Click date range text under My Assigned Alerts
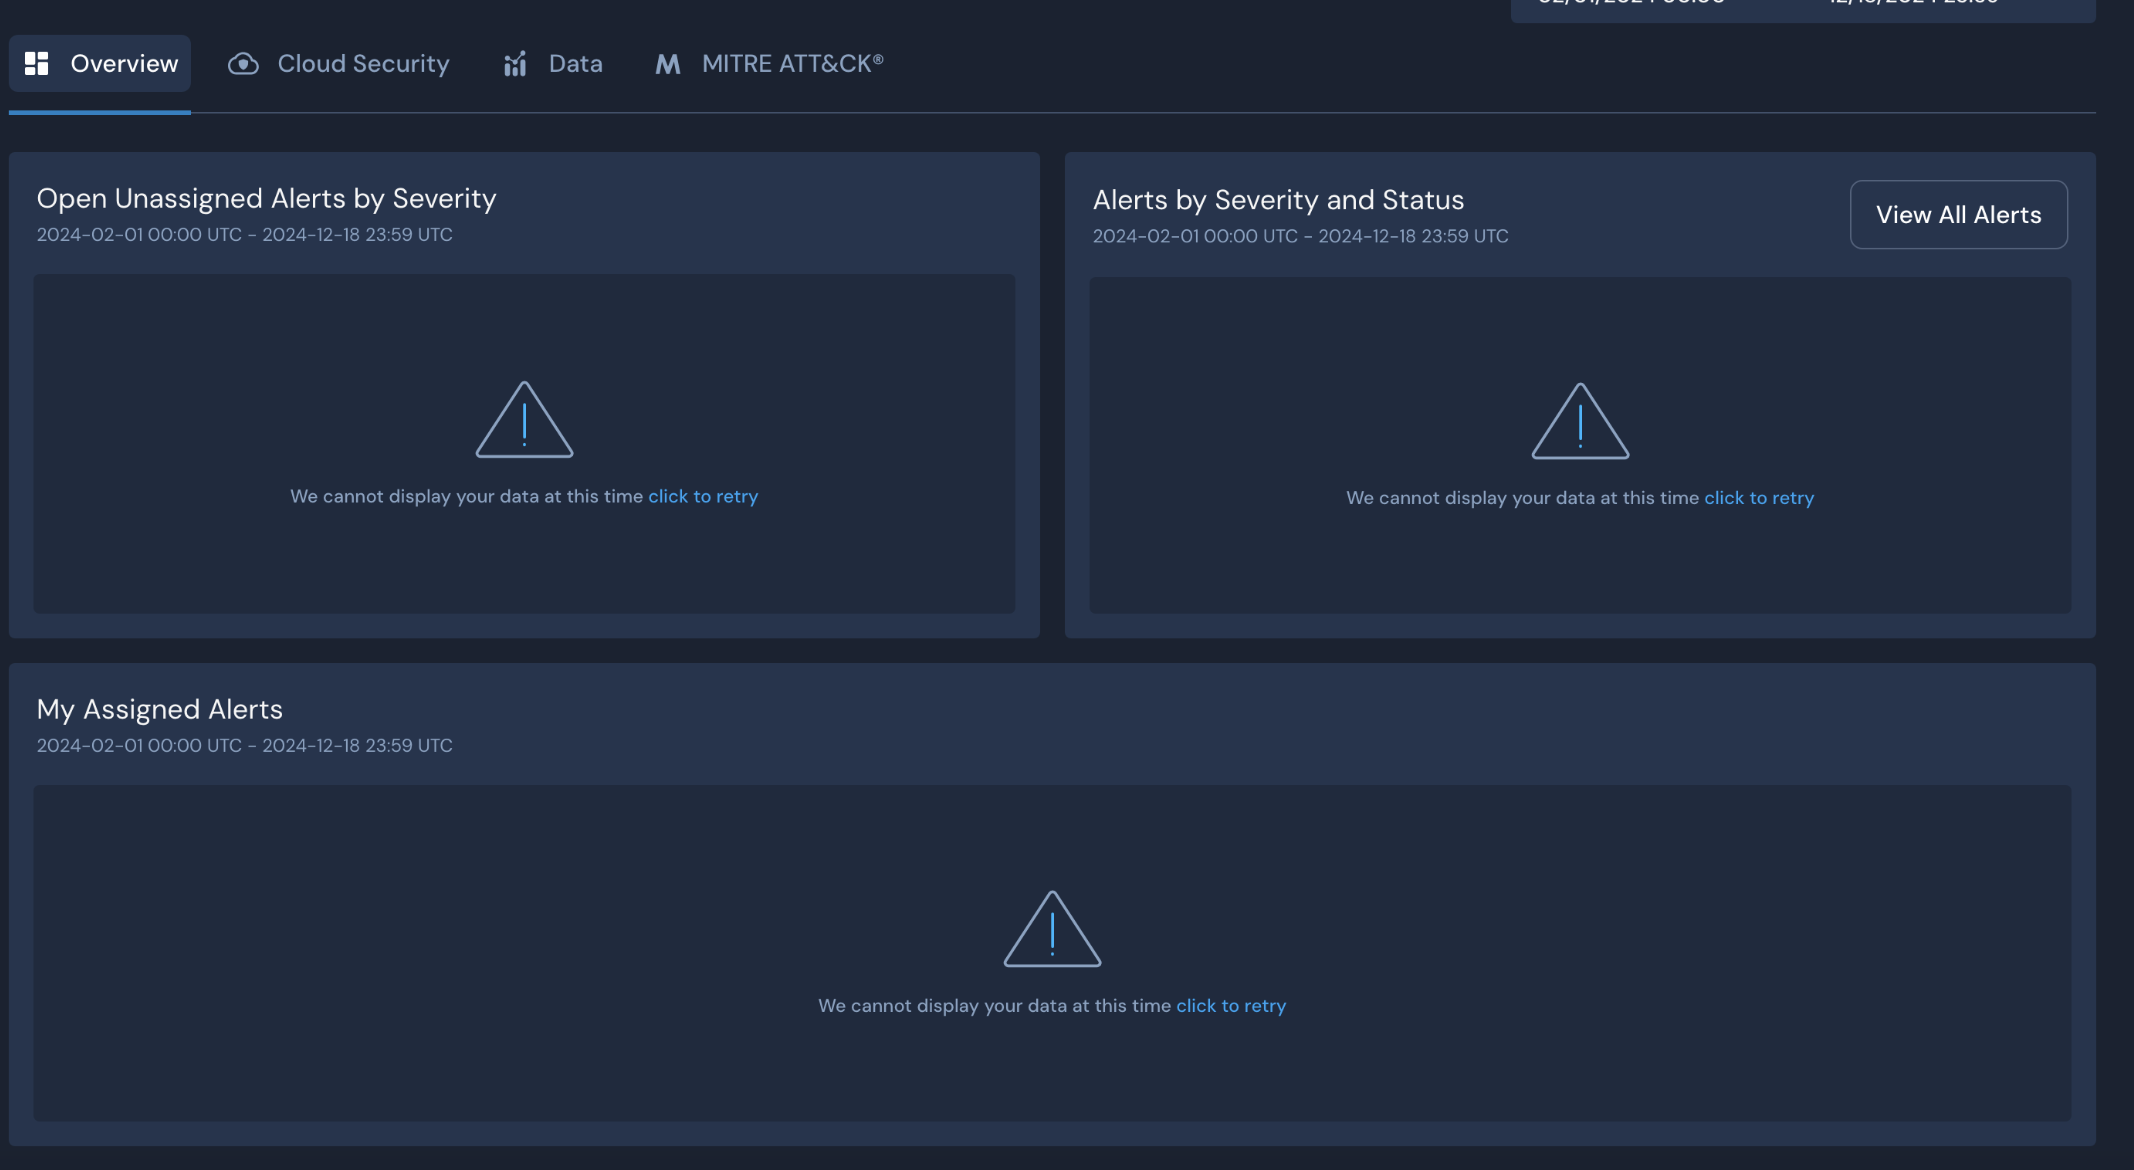Viewport: 2134px width, 1170px height. point(245,746)
